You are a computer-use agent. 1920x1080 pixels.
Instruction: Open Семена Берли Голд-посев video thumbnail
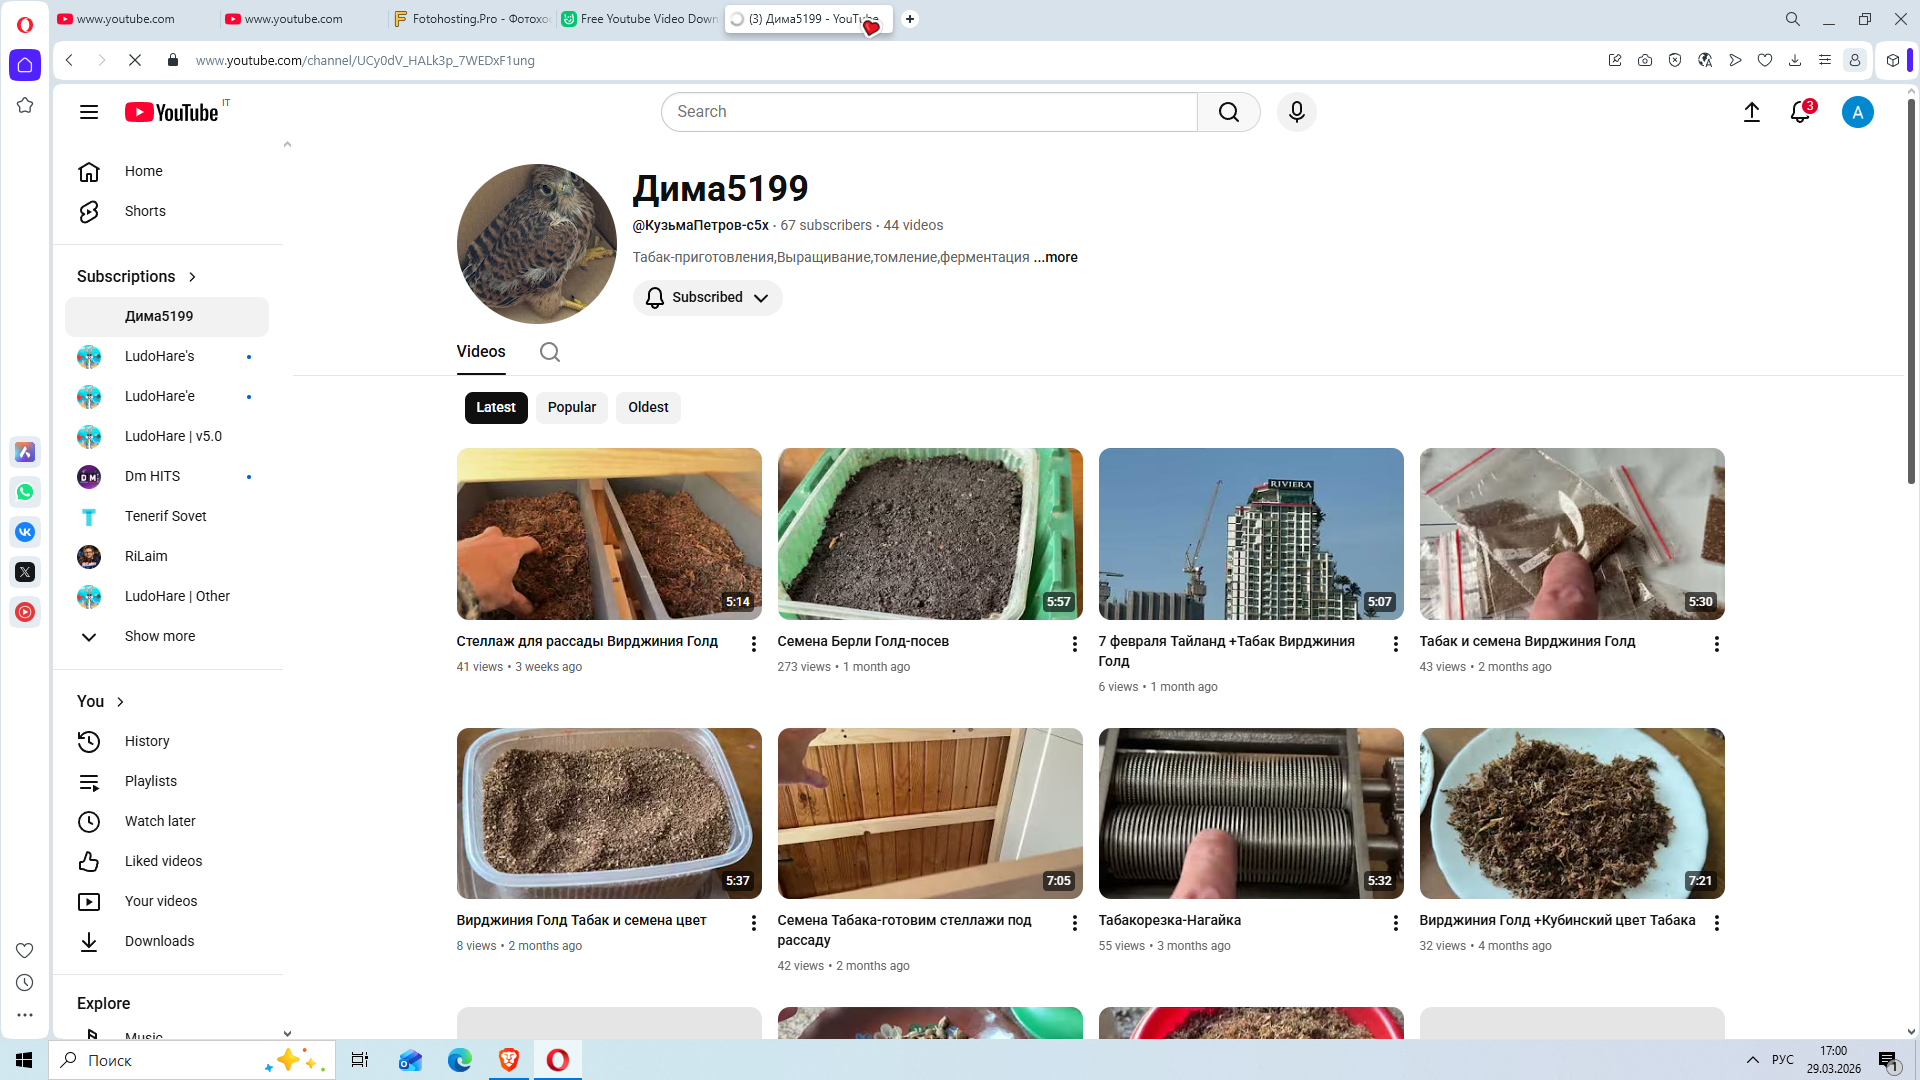click(x=929, y=533)
